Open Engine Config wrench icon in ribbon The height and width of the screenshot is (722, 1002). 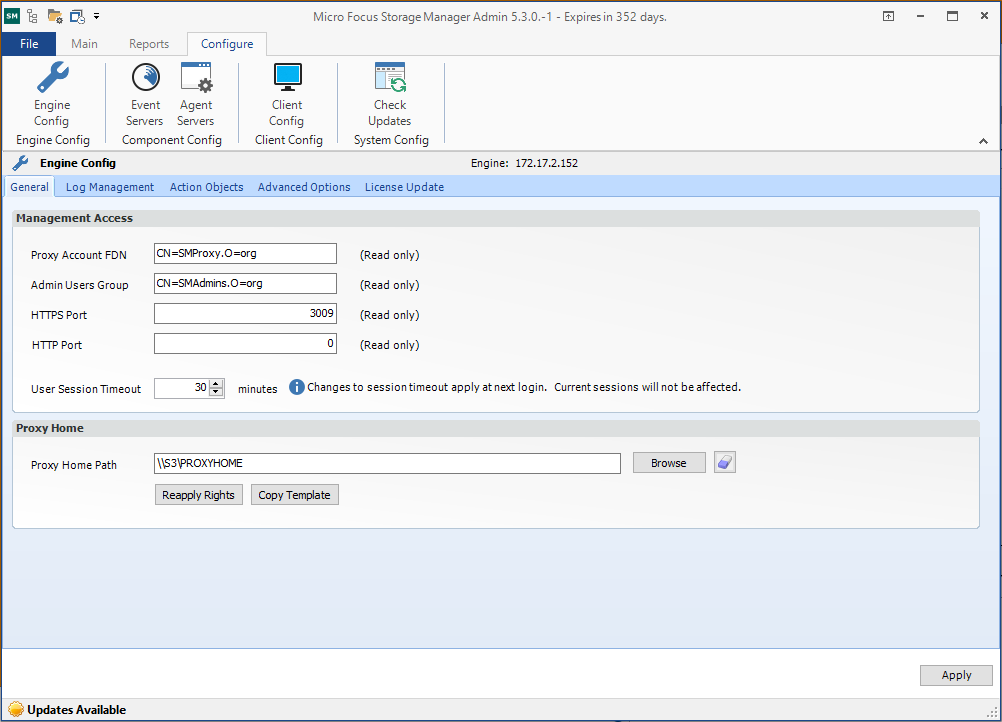[x=52, y=78]
